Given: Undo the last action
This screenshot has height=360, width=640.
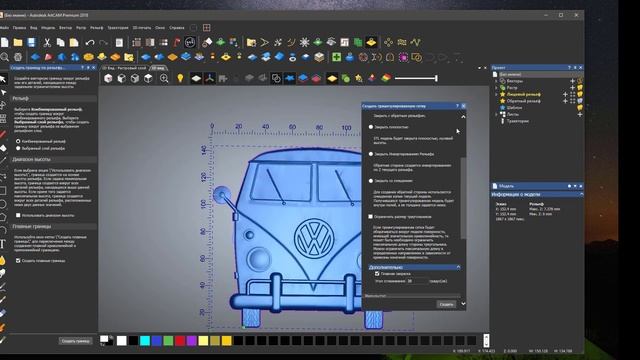Looking at the screenshot, I should point(90,42).
